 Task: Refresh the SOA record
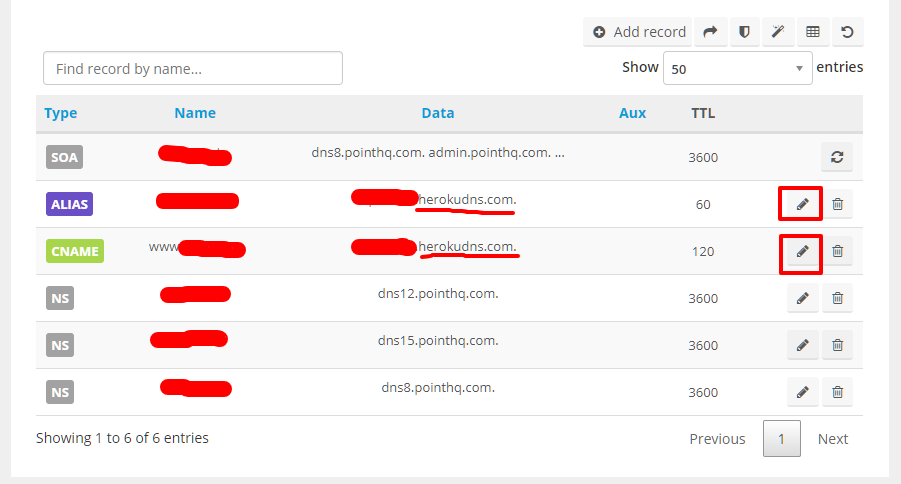(837, 157)
